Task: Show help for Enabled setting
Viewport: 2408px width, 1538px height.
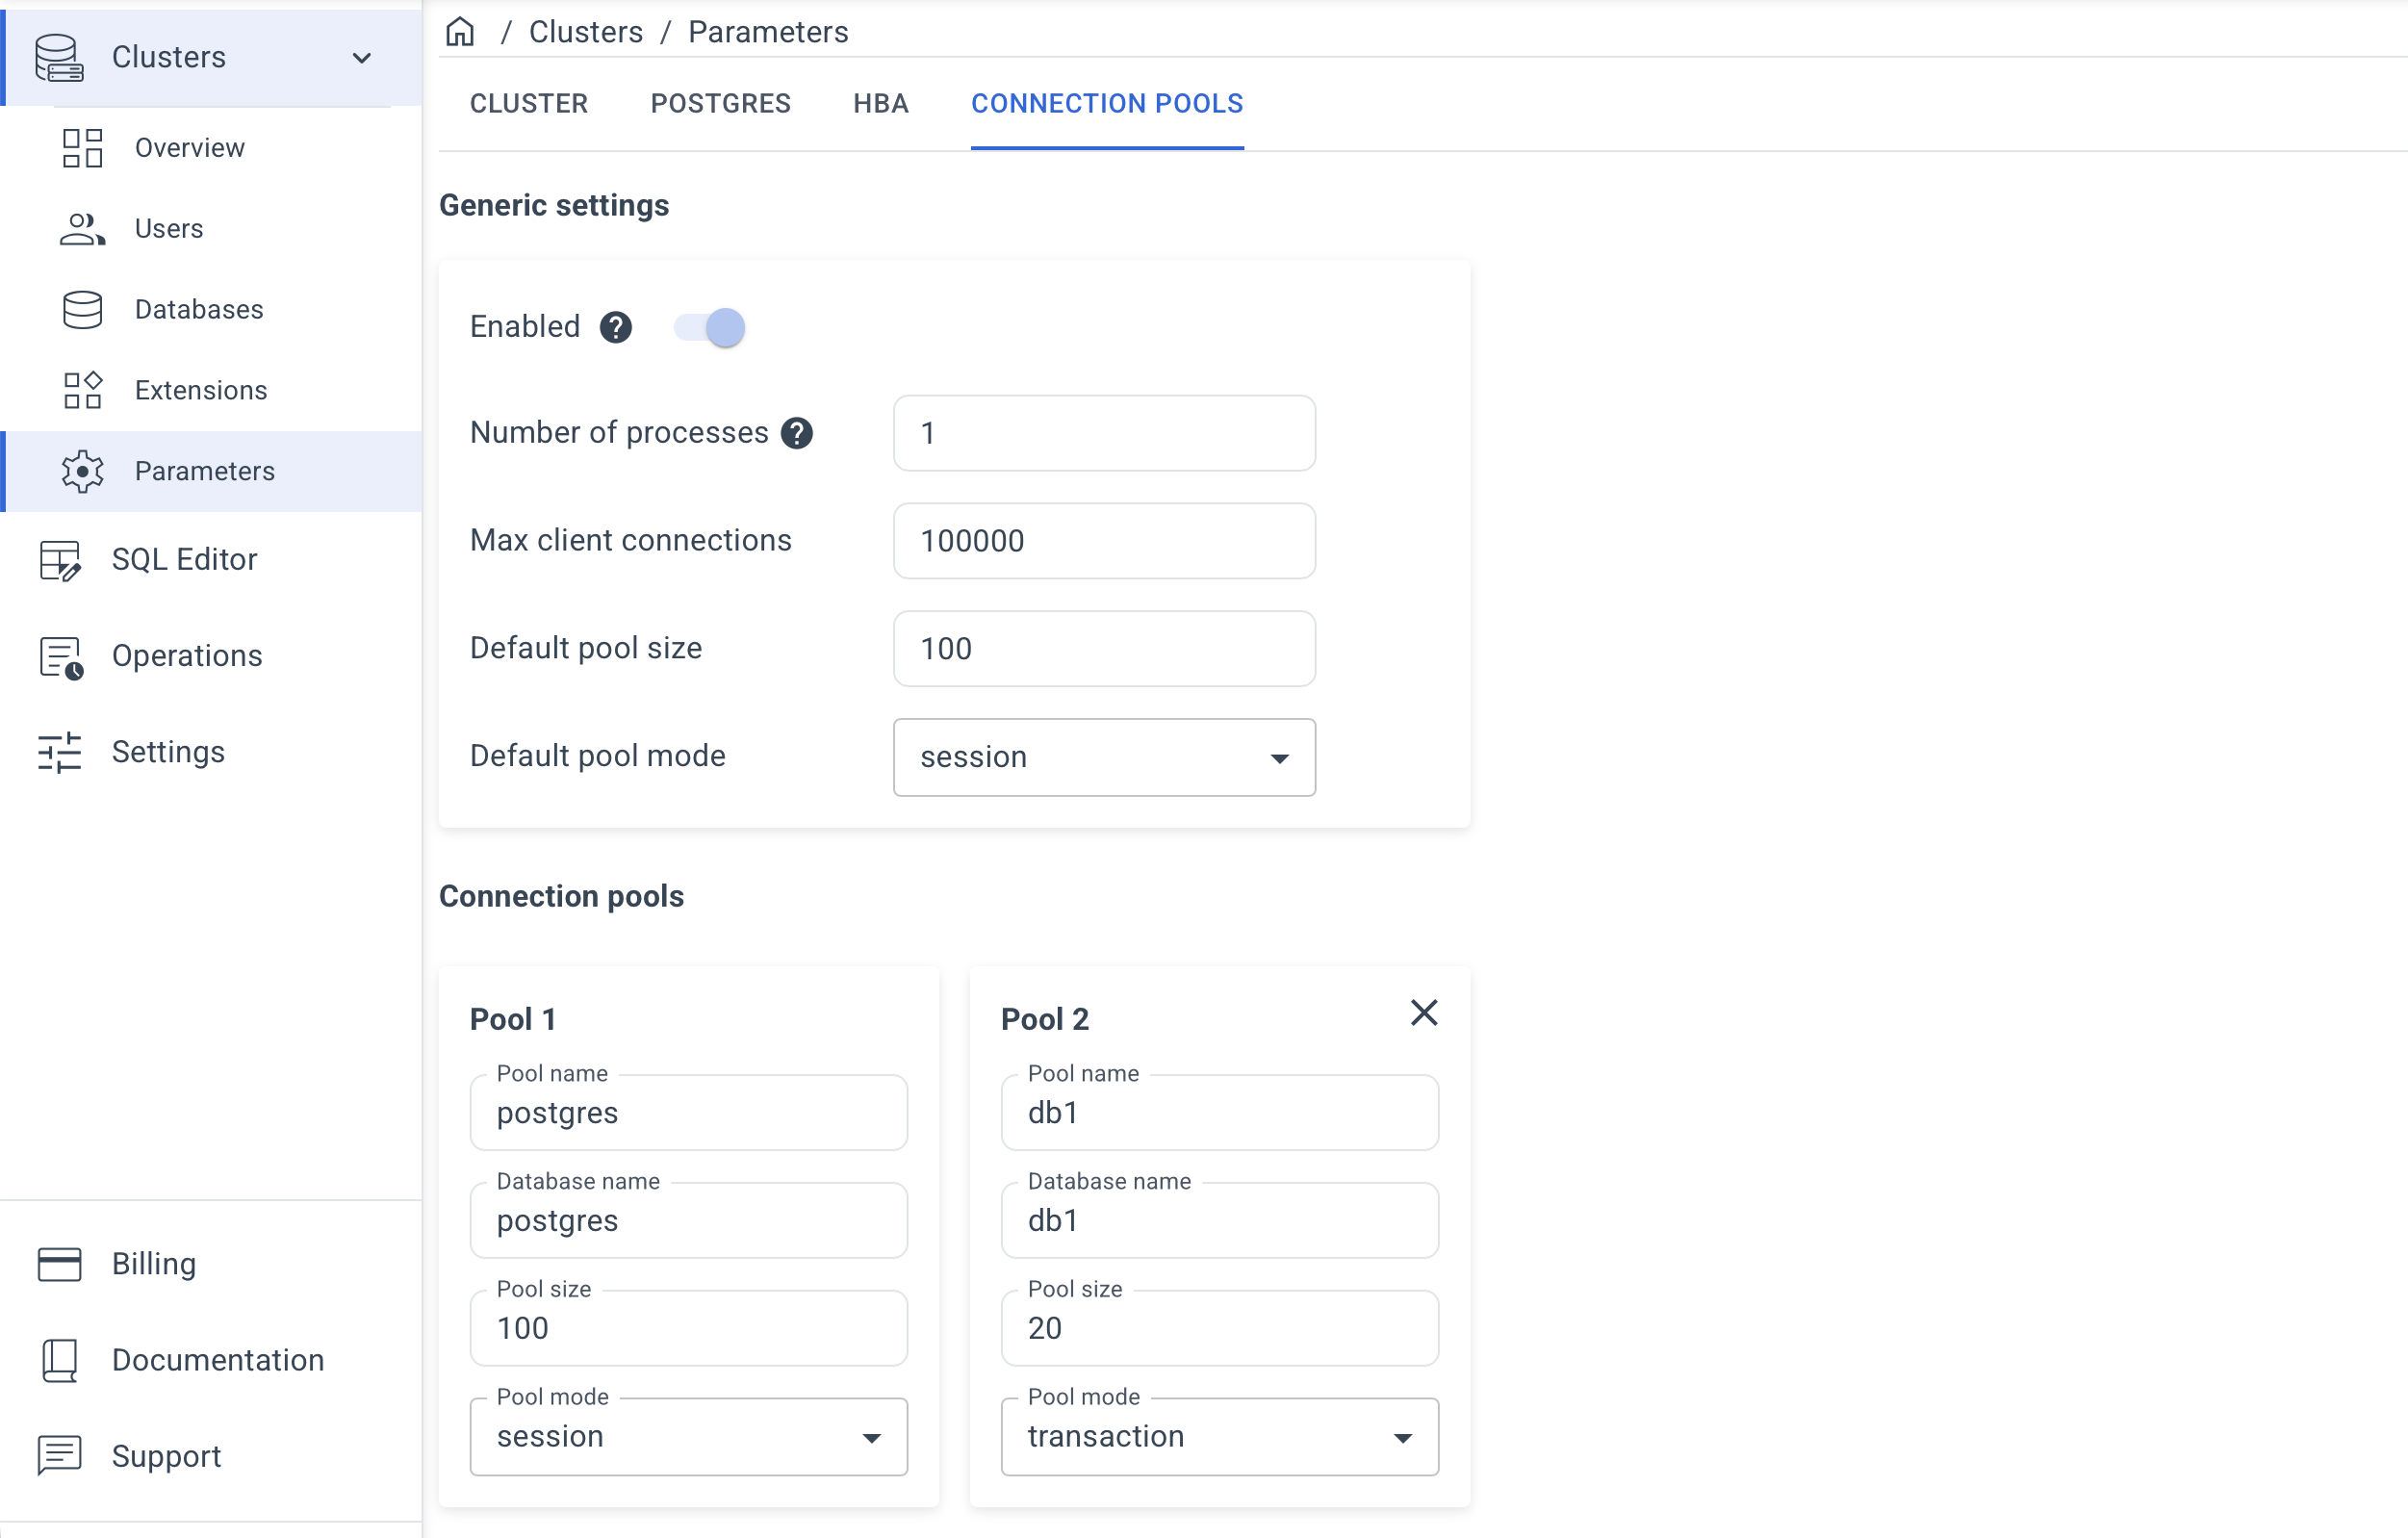Action: coord(616,327)
